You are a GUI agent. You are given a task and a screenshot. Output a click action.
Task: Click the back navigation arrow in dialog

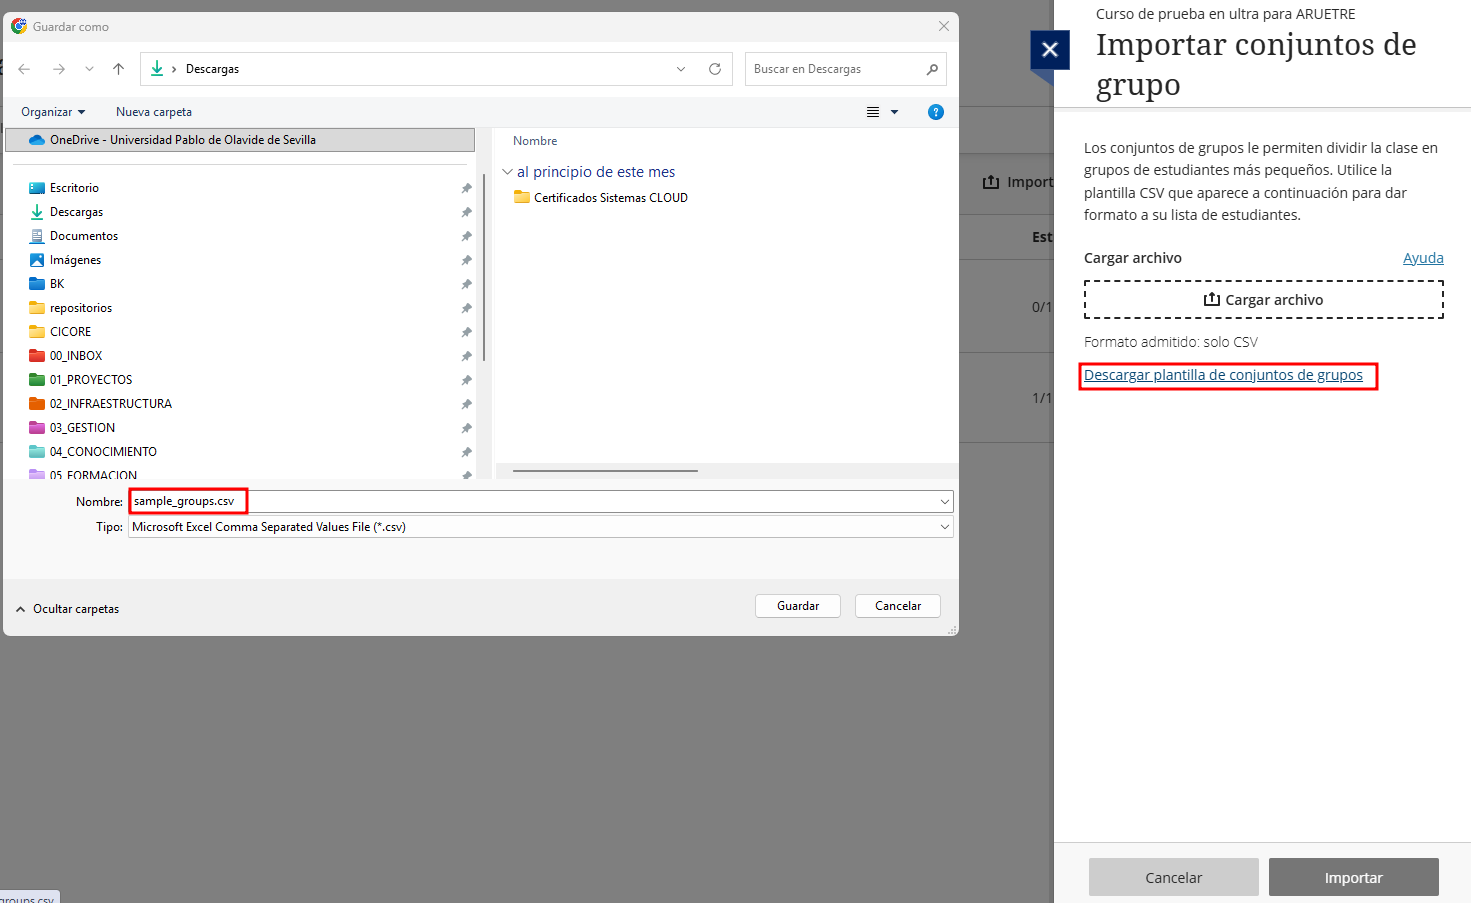[25, 69]
